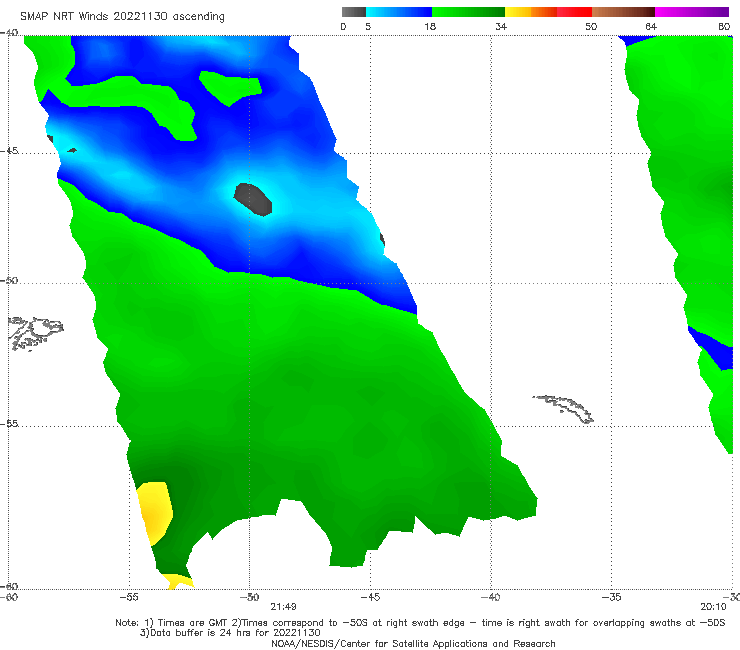Select the magenta-purple segment of the color bar
Screen dimensions: 740x650
tap(692, 12)
